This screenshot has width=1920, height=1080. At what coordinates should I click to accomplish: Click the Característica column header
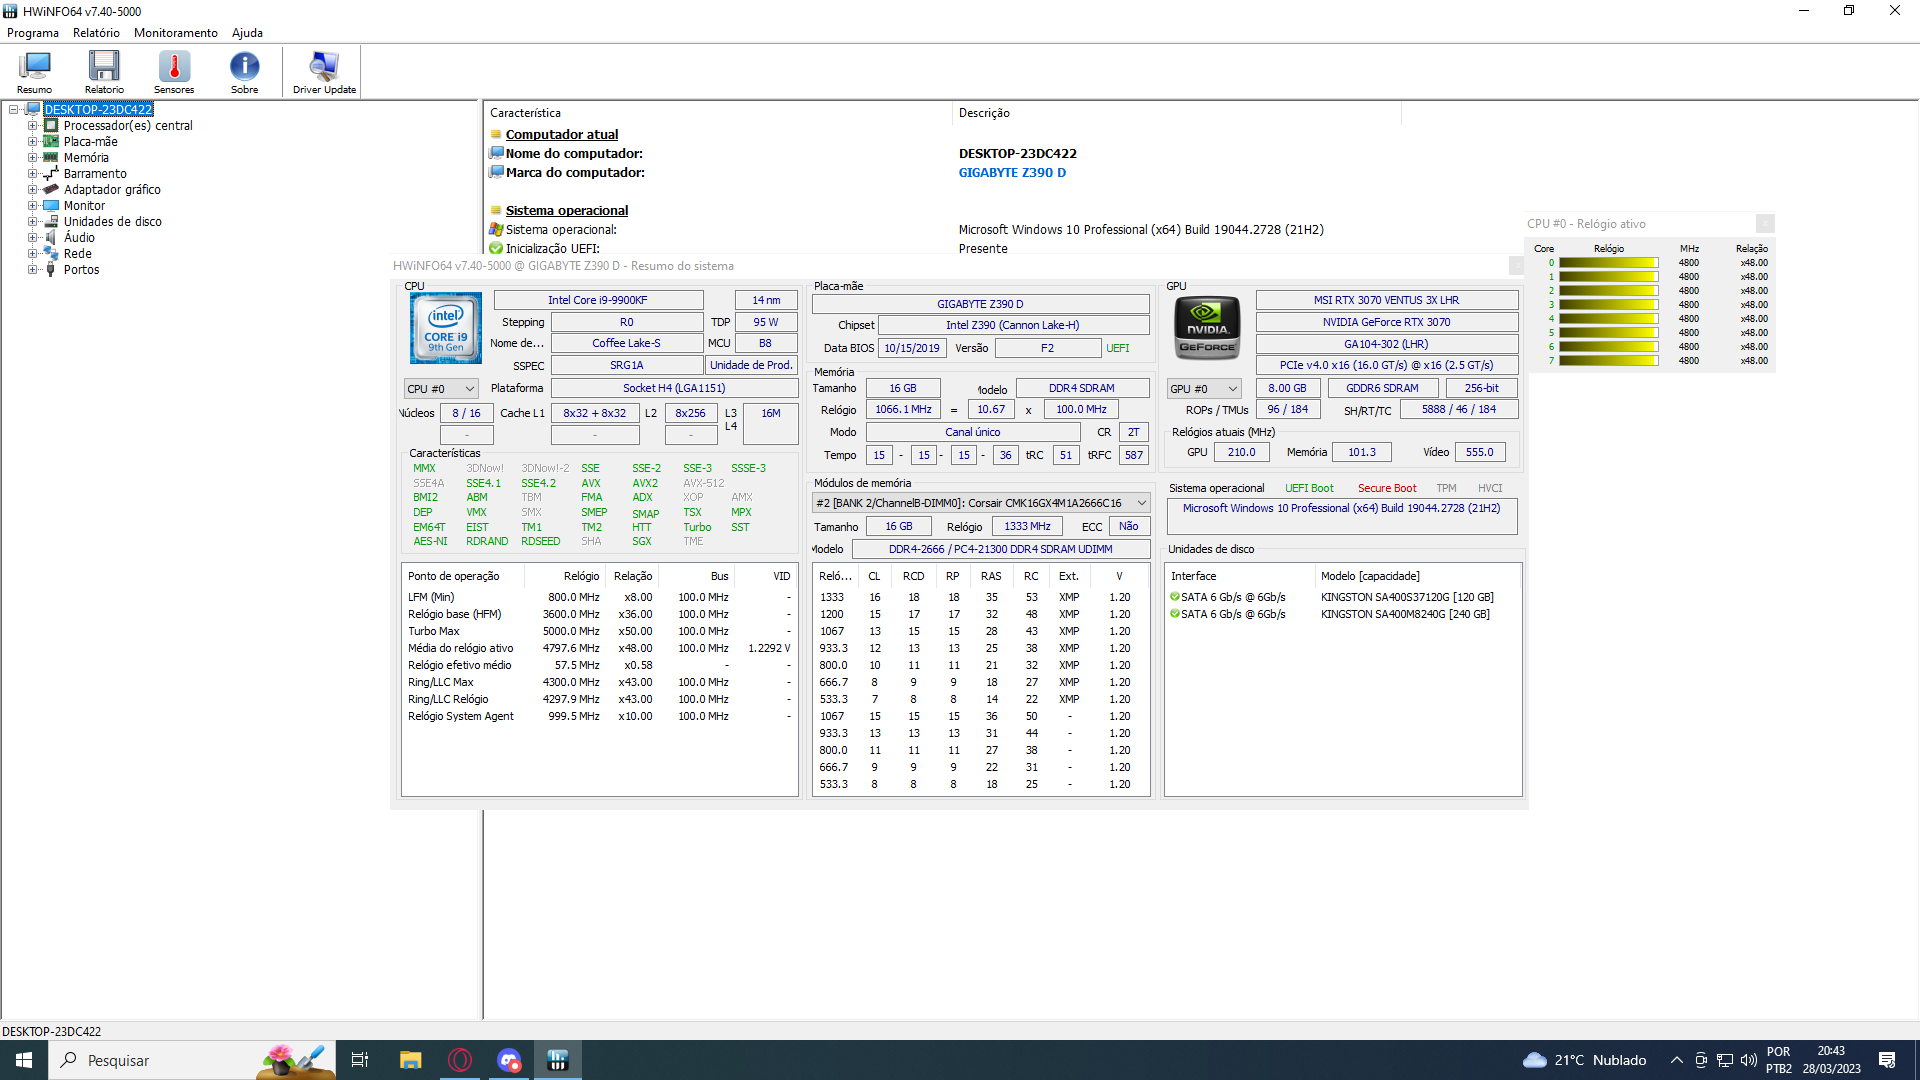(x=718, y=113)
